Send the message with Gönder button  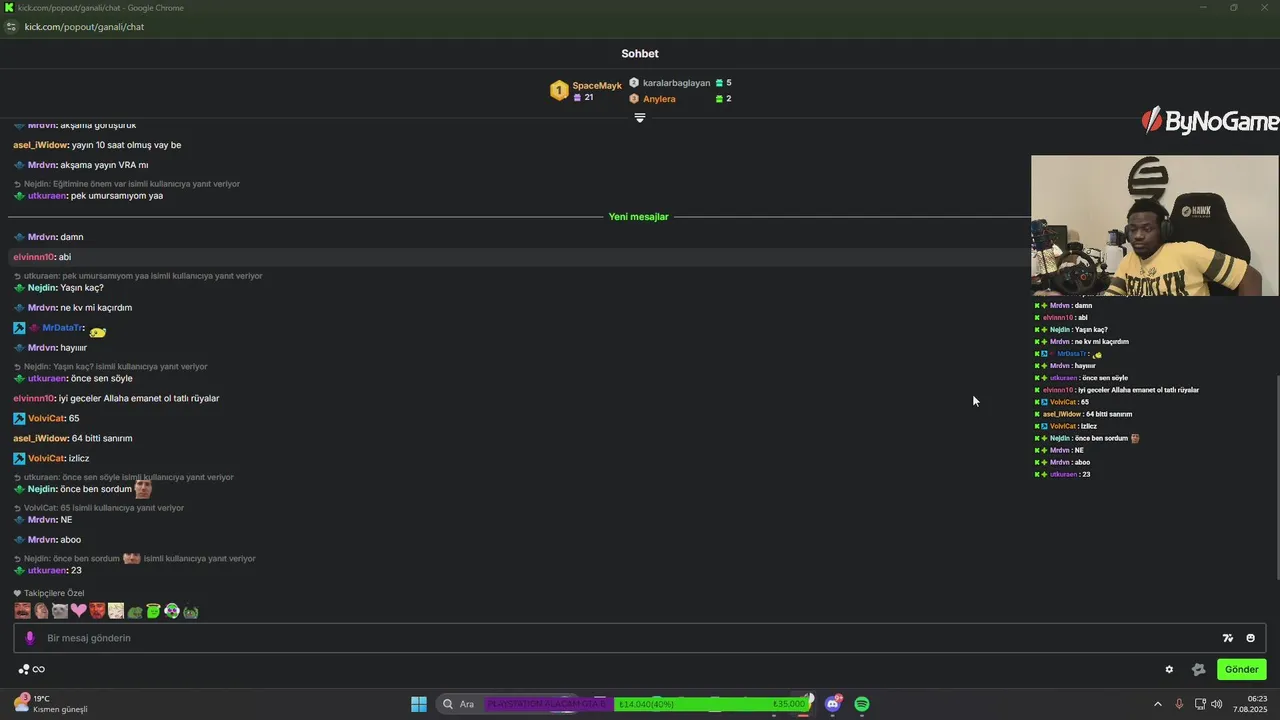click(x=1241, y=669)
